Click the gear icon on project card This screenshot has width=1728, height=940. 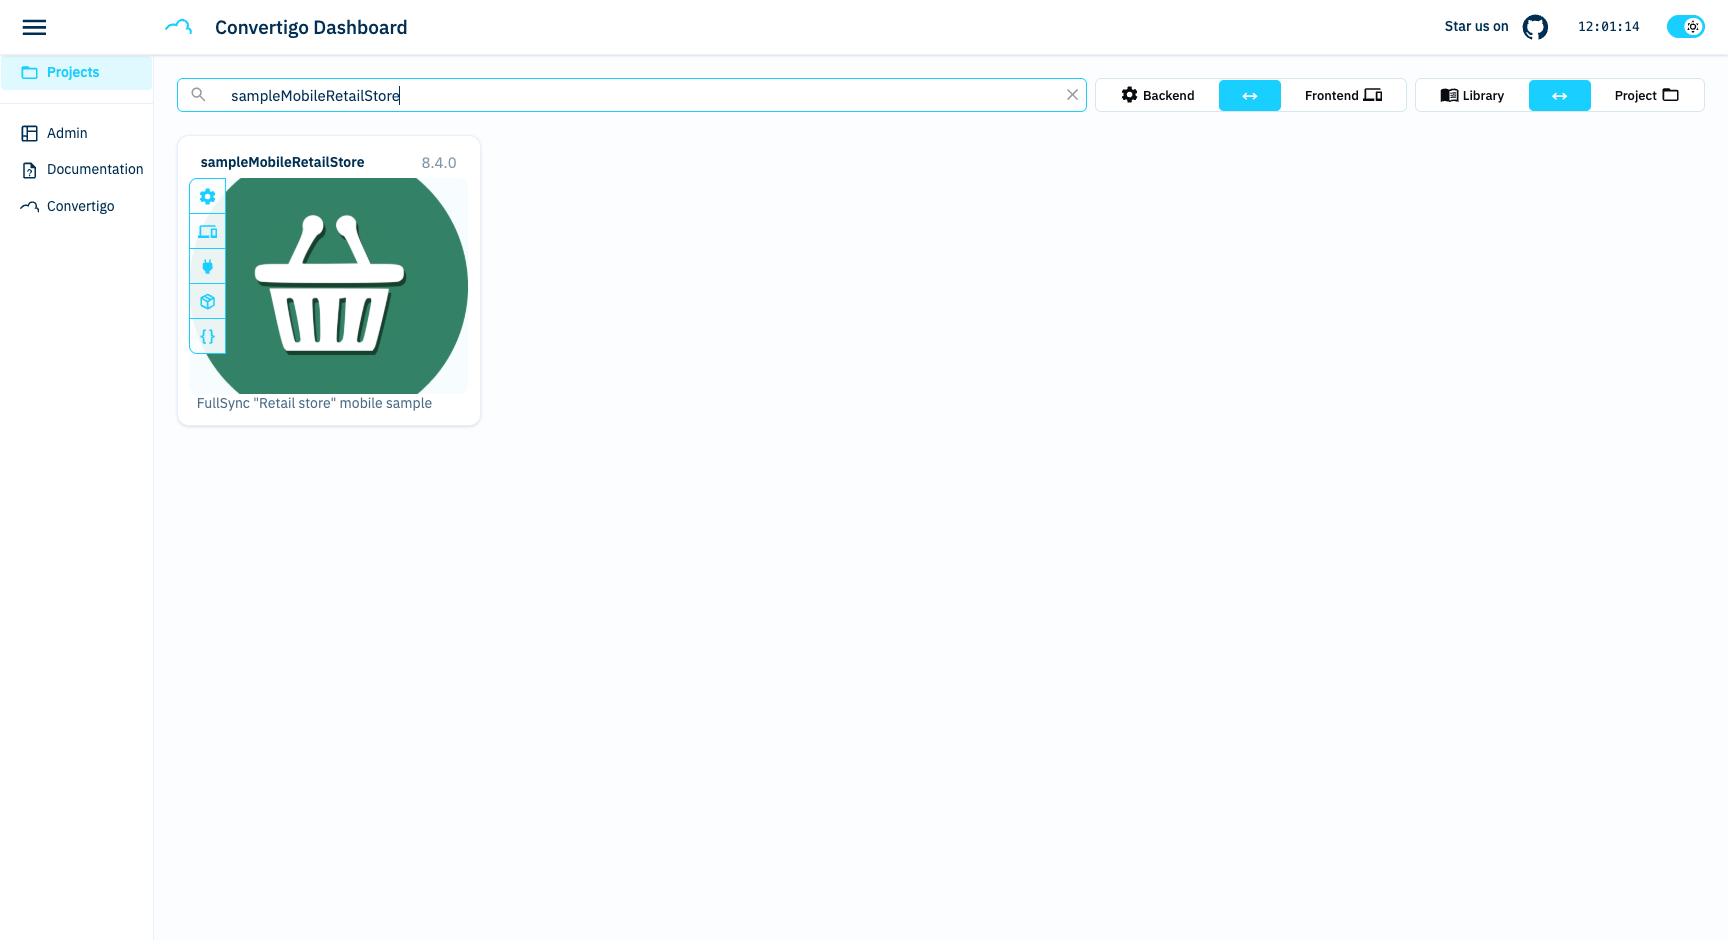208,197
